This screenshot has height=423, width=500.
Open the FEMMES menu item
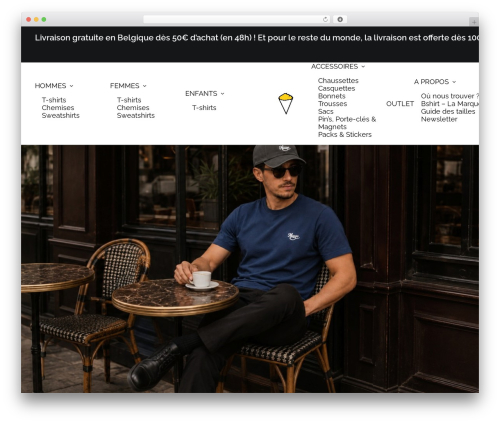coord(125,86)
